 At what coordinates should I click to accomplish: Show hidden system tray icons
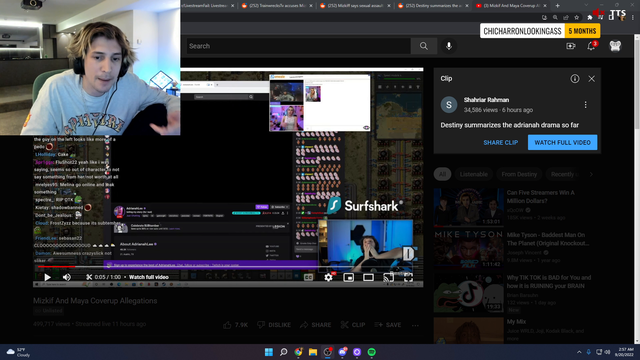pos(579,352)
